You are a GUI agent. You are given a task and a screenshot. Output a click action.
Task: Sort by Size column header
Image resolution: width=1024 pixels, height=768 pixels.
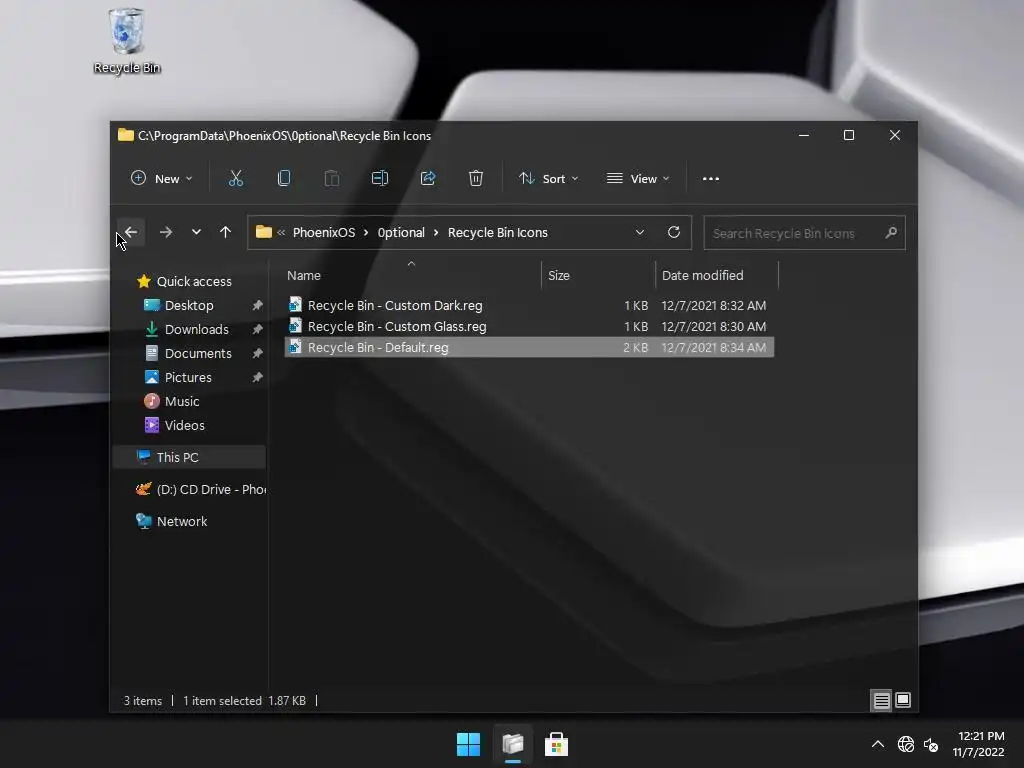pyautogui.click(x=598, y=275)
